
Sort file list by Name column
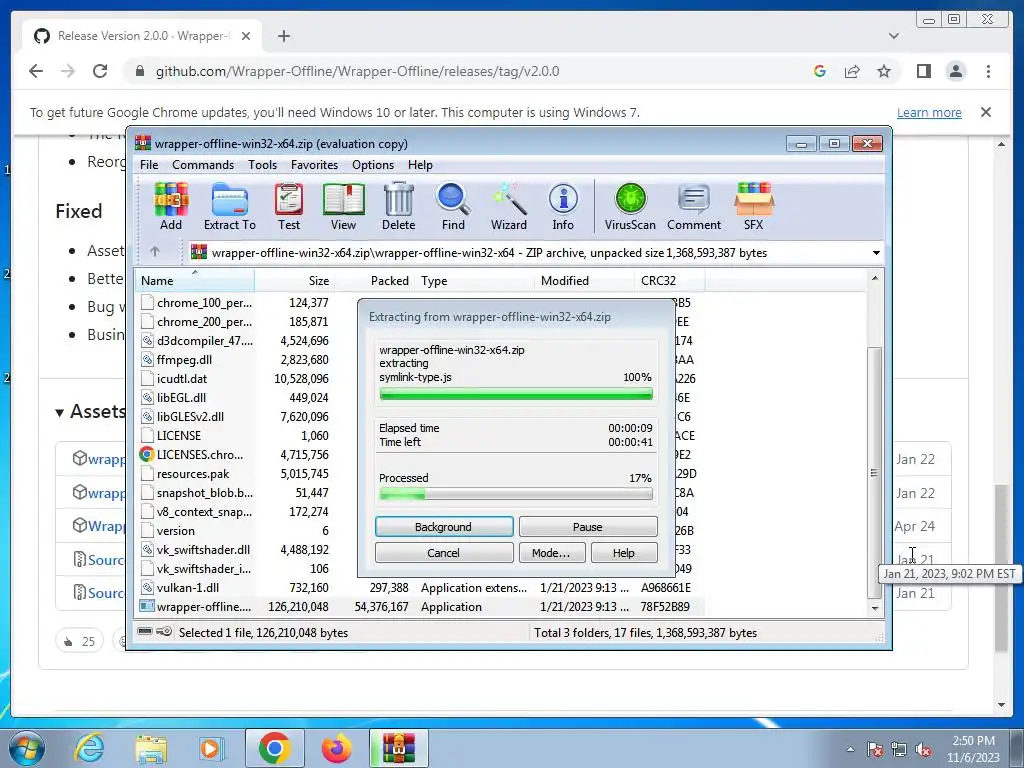195,281
